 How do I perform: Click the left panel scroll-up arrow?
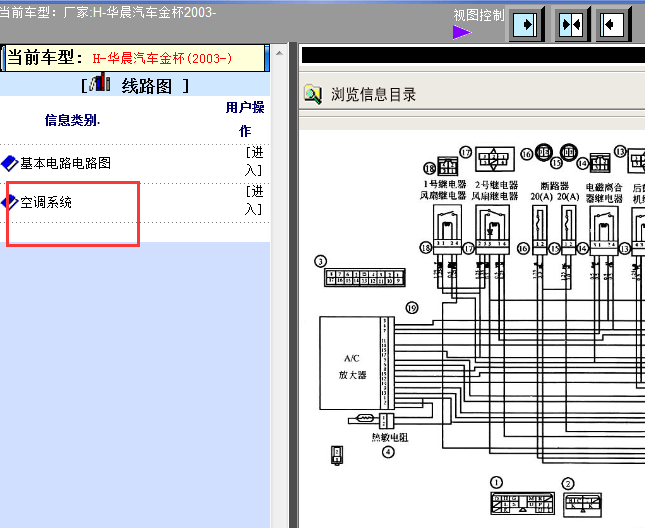[x=279, y=53]
